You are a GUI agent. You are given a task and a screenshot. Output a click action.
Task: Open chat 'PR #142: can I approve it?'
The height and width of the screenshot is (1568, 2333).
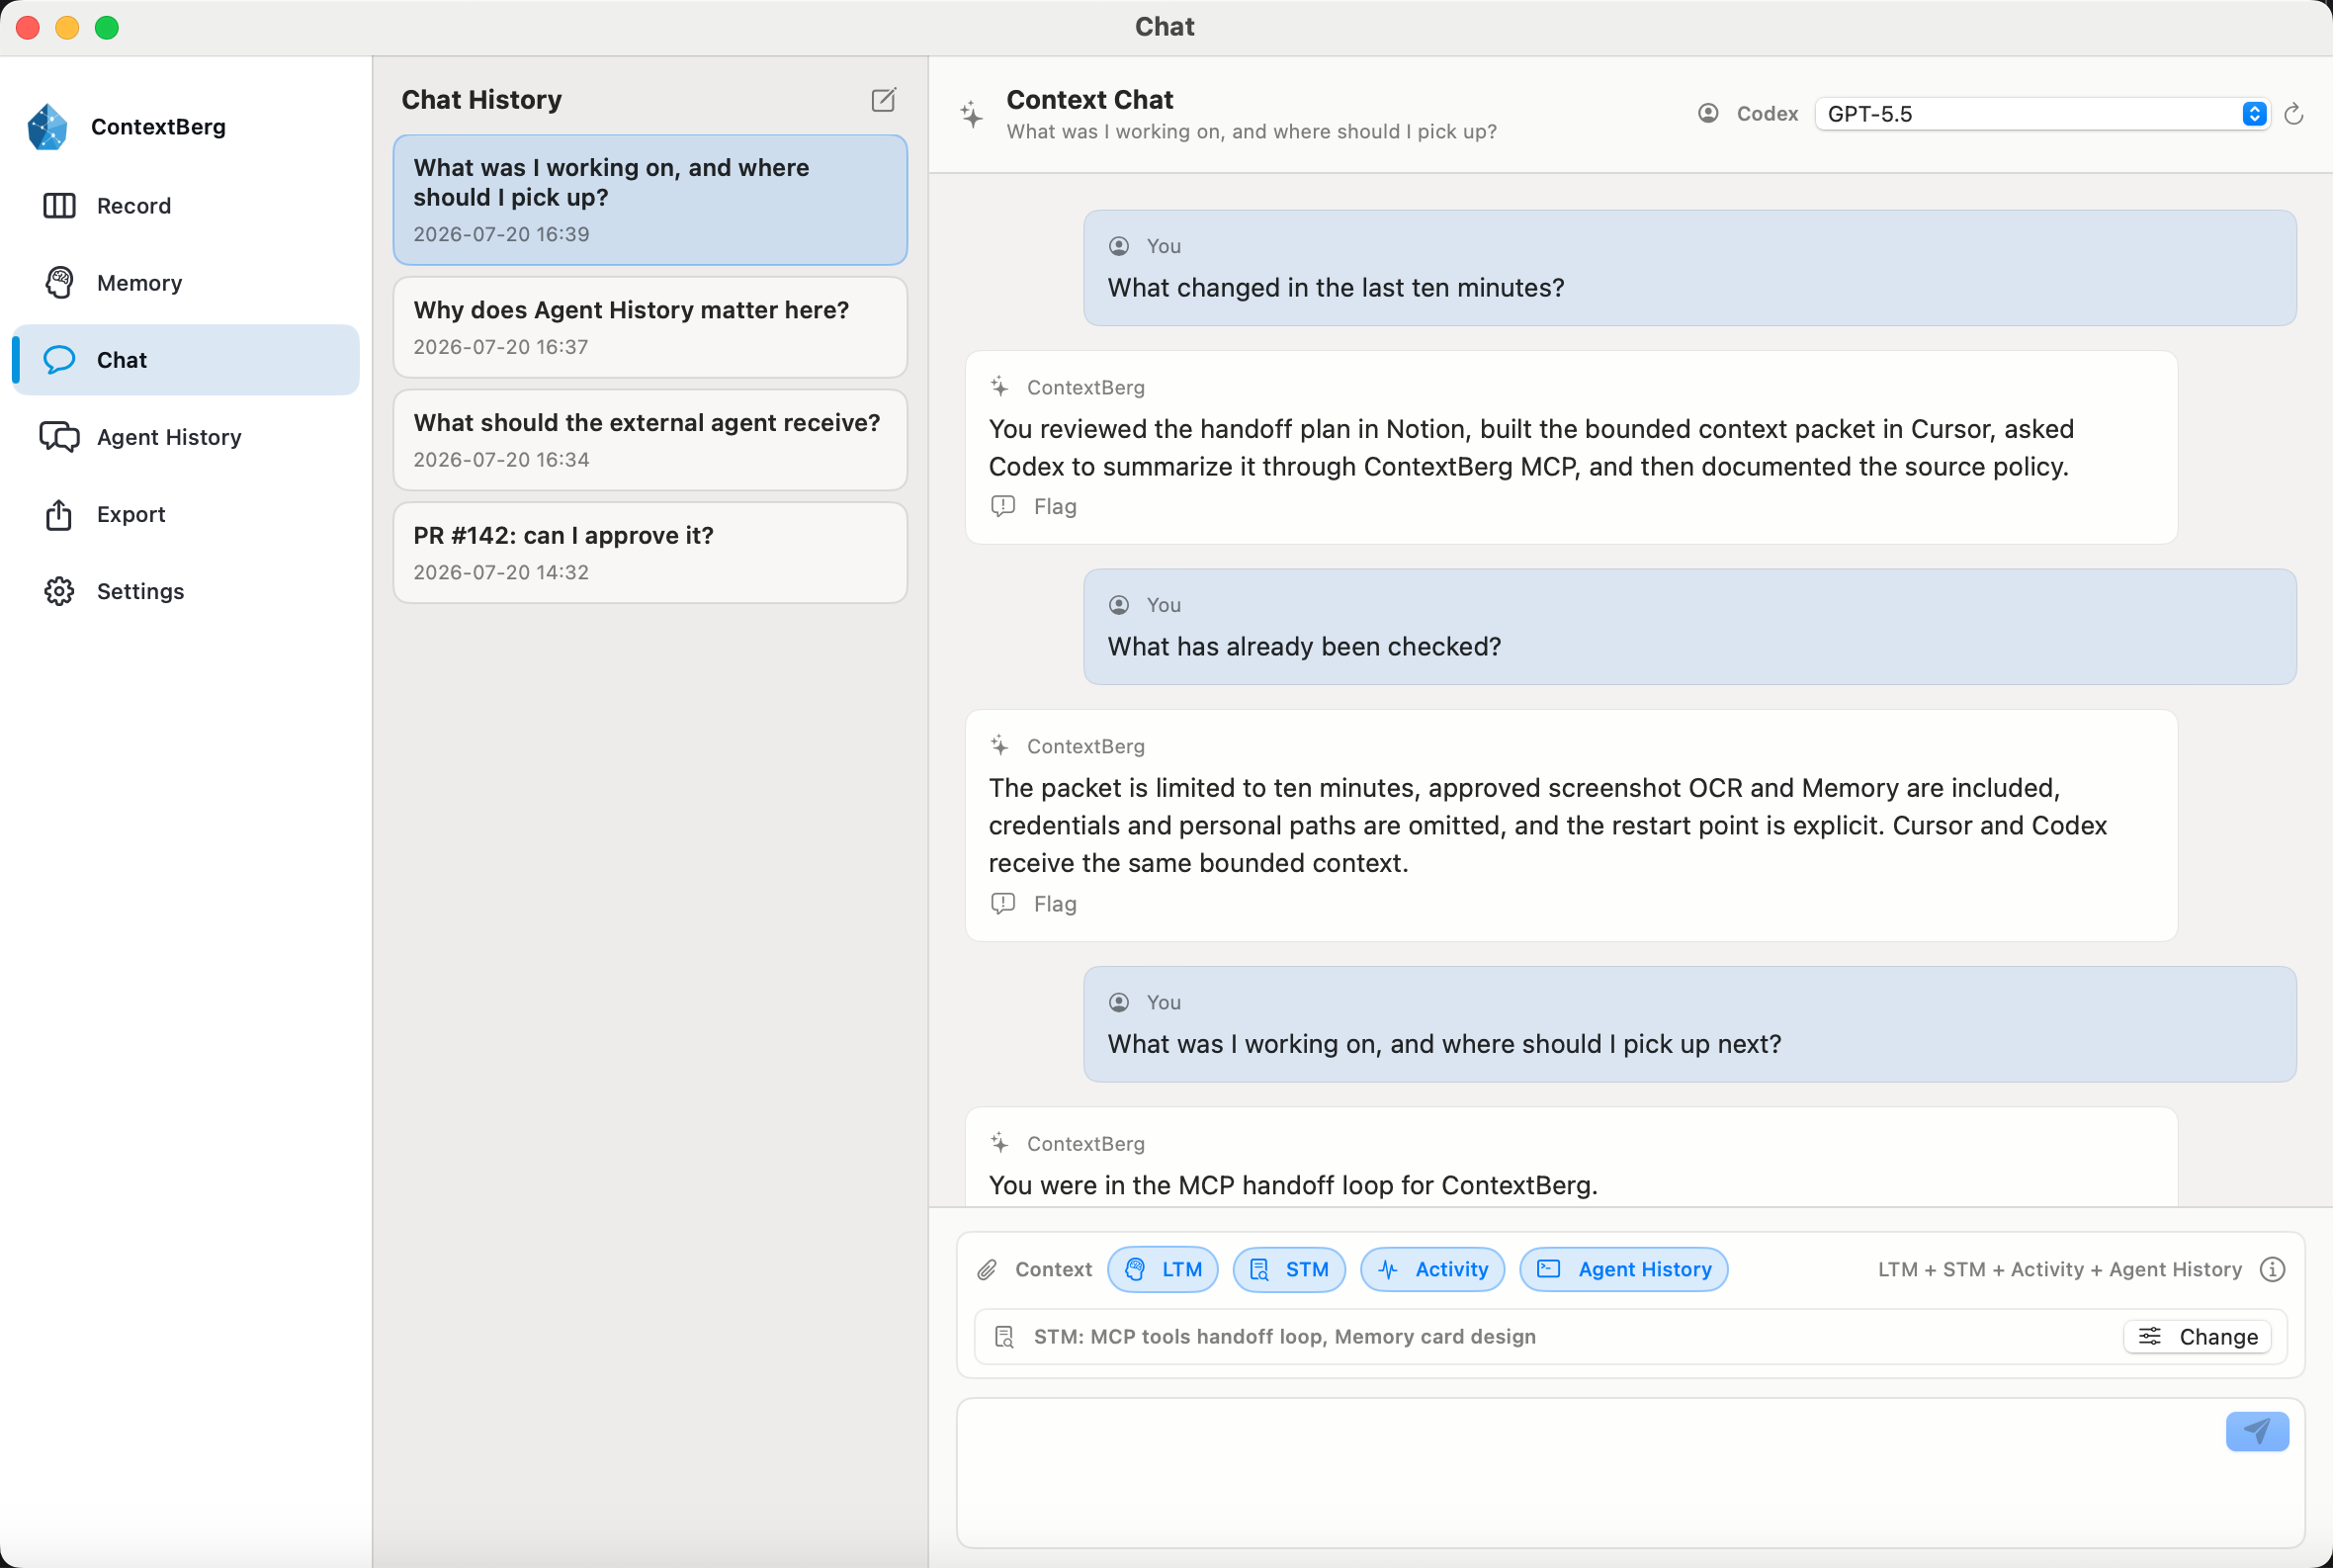pyautogui.click(x=650, y=553)
